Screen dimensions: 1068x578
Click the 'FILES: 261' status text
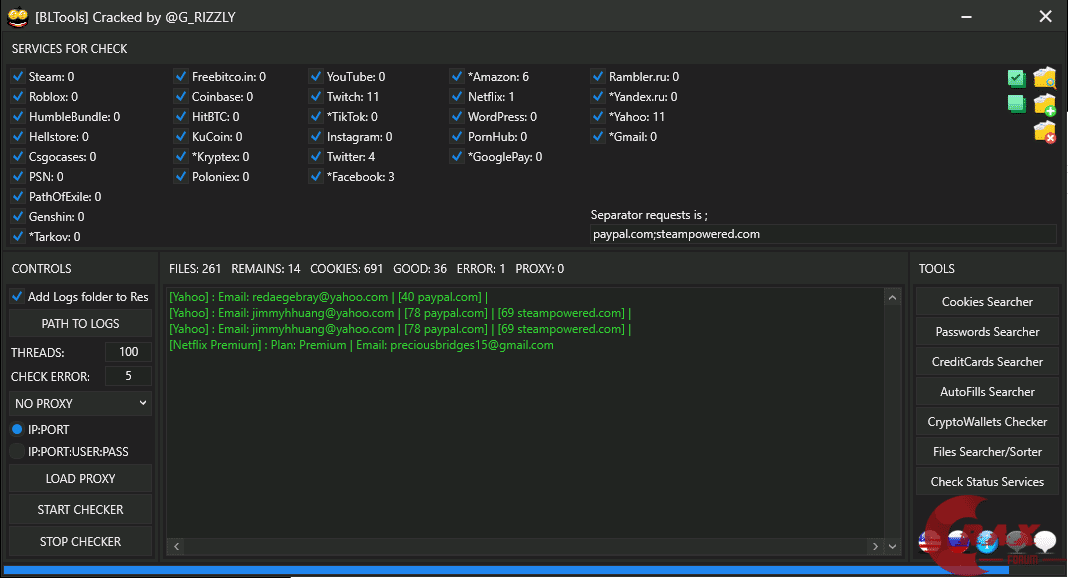click(195, 268)
